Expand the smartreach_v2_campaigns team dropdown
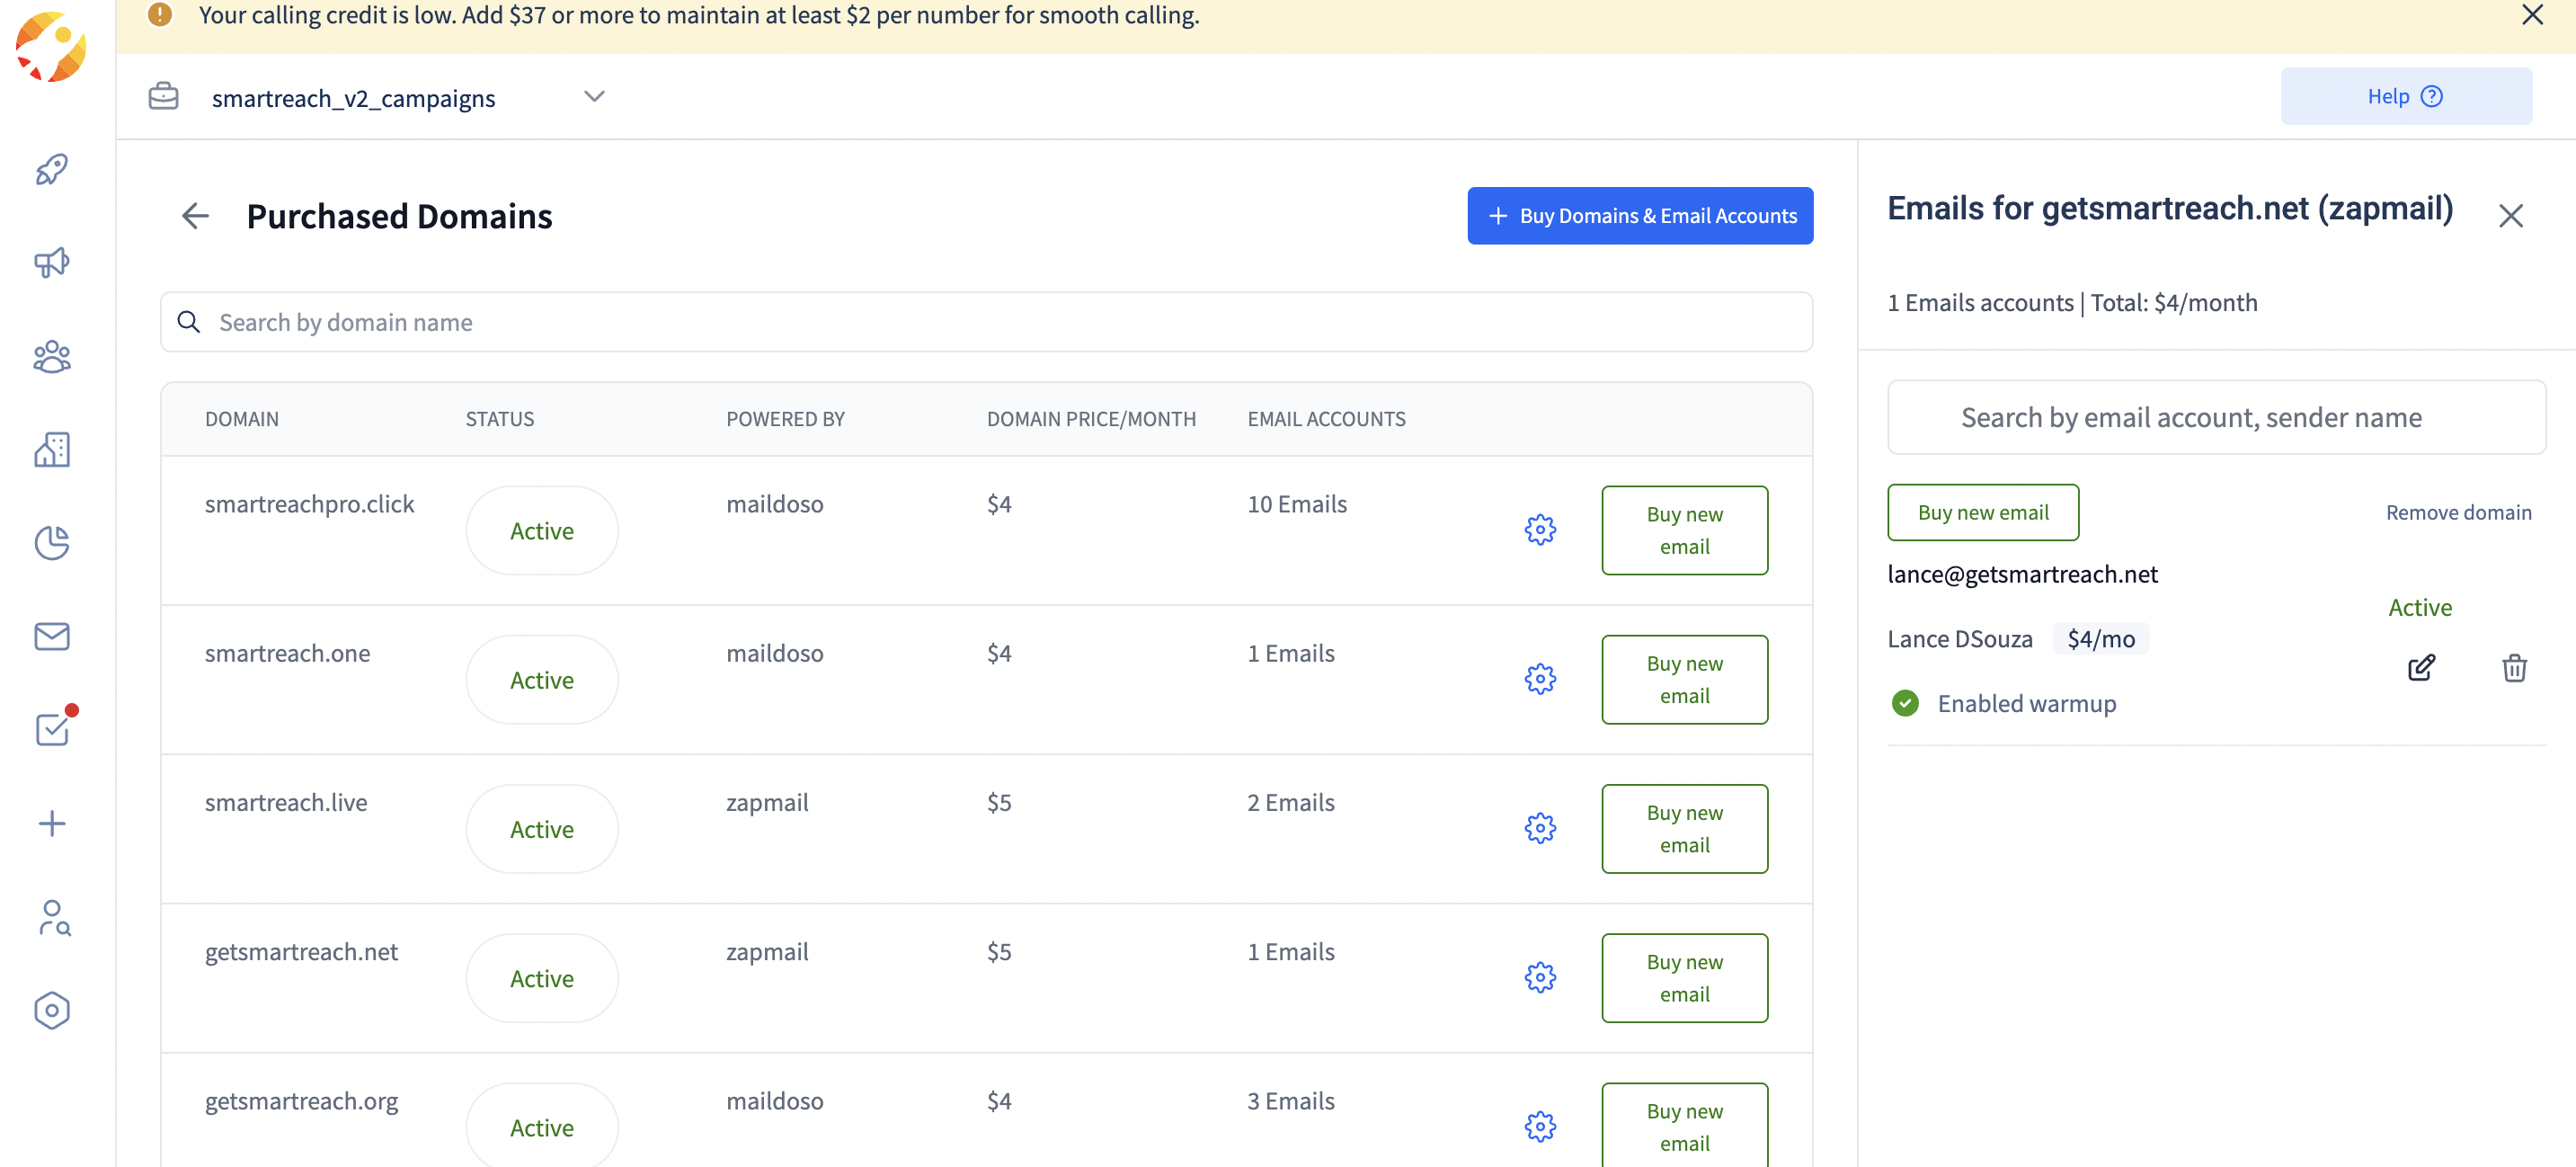2576x1167 pixels. (594, 97)
